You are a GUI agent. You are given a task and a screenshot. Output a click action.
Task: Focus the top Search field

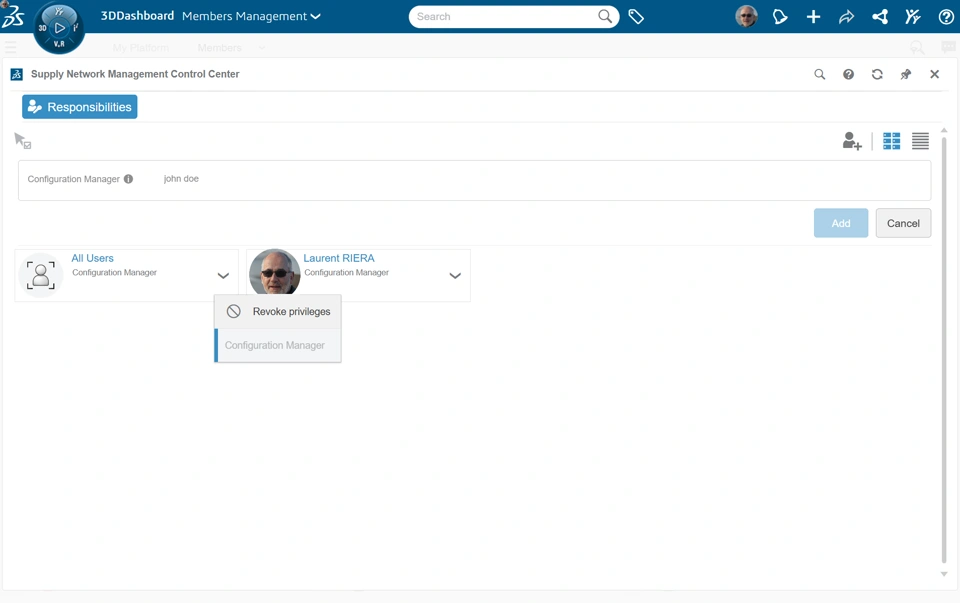coord(502,17)
